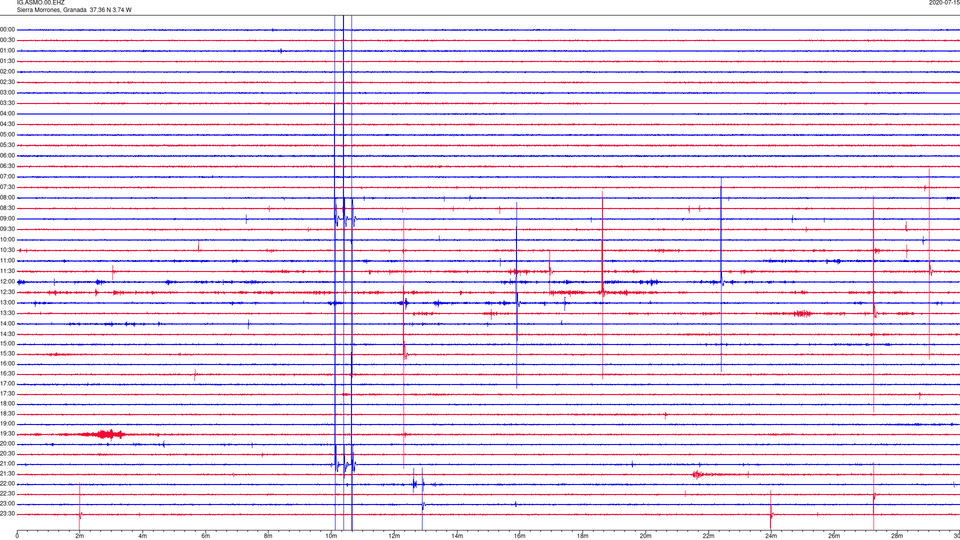The width and height of the screenshot is (960, 540).
Task: Click the date label in the header
Action: (944, 3)
